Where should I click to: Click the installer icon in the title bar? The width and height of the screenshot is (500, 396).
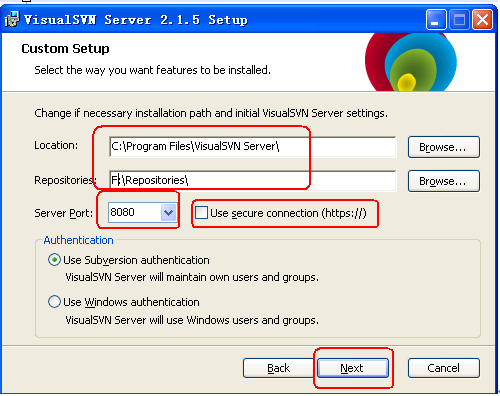tap(12, 19)
